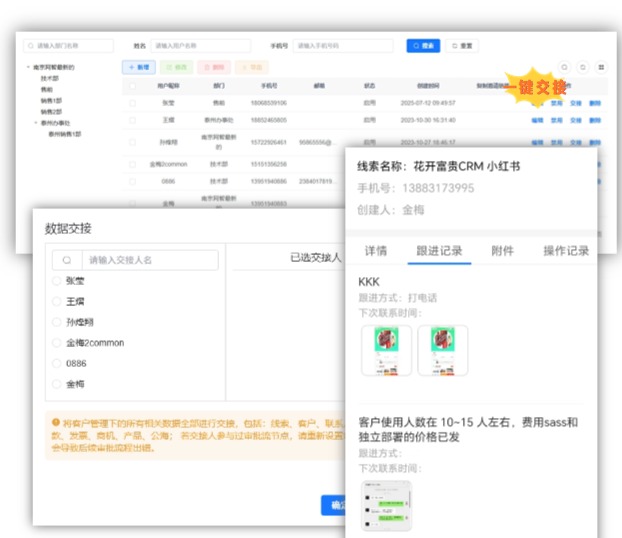This screenshot has height=538, width=622.
Task: Select the 金梅2common radio option
Action: (57, 343)
